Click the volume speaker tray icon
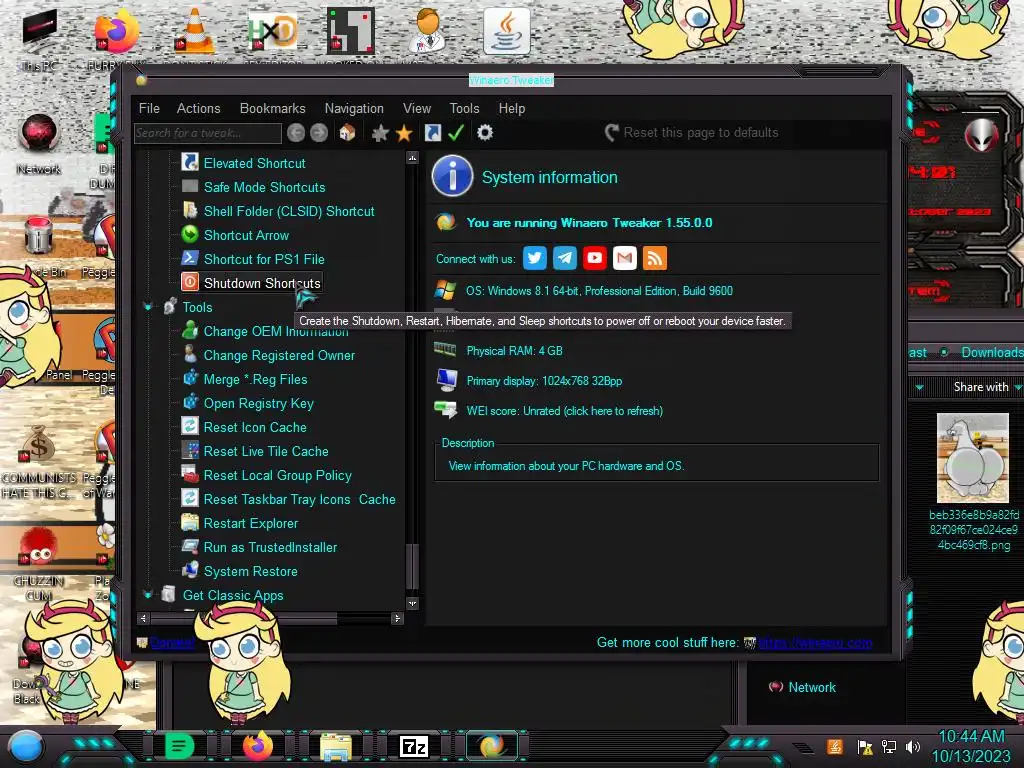 pyautogui.click(x=913, y=746)
